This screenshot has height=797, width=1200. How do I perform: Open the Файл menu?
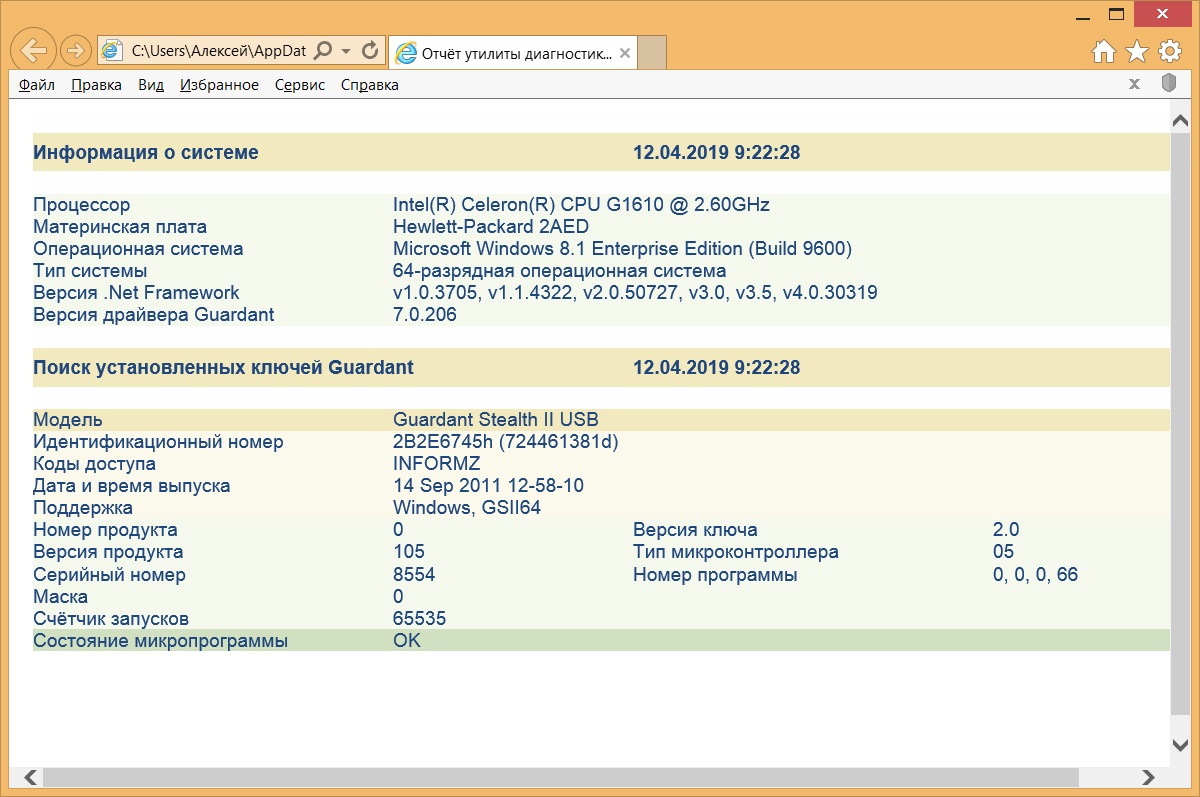(x=37, y=85)
